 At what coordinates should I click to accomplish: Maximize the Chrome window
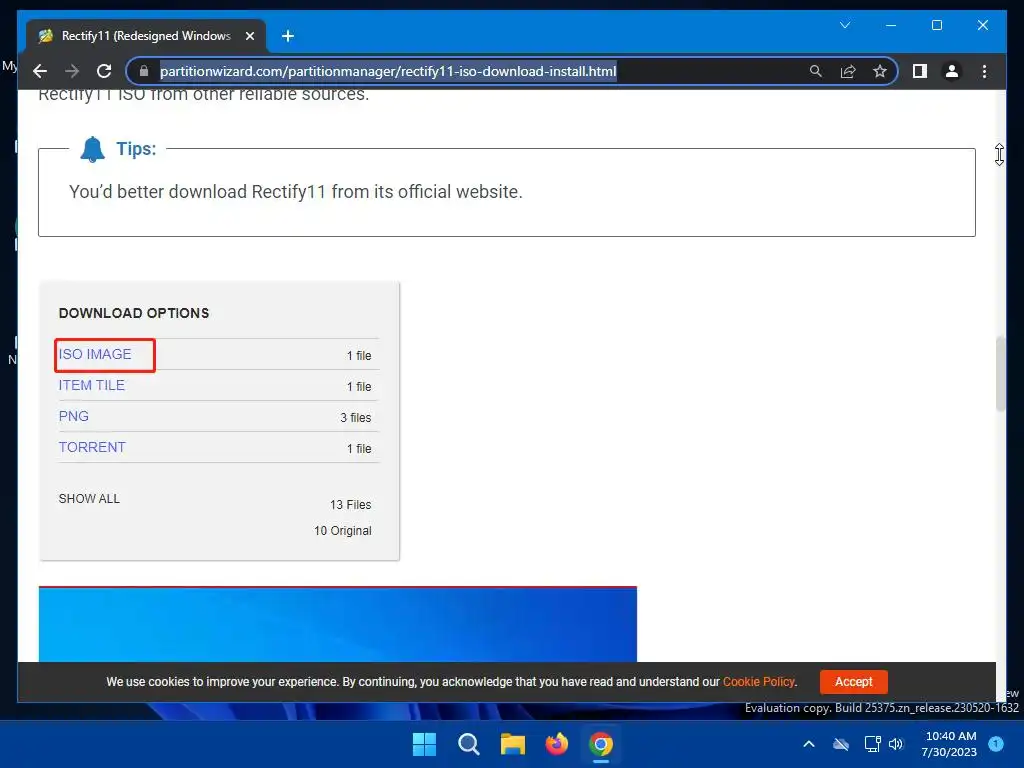(936, 25)
